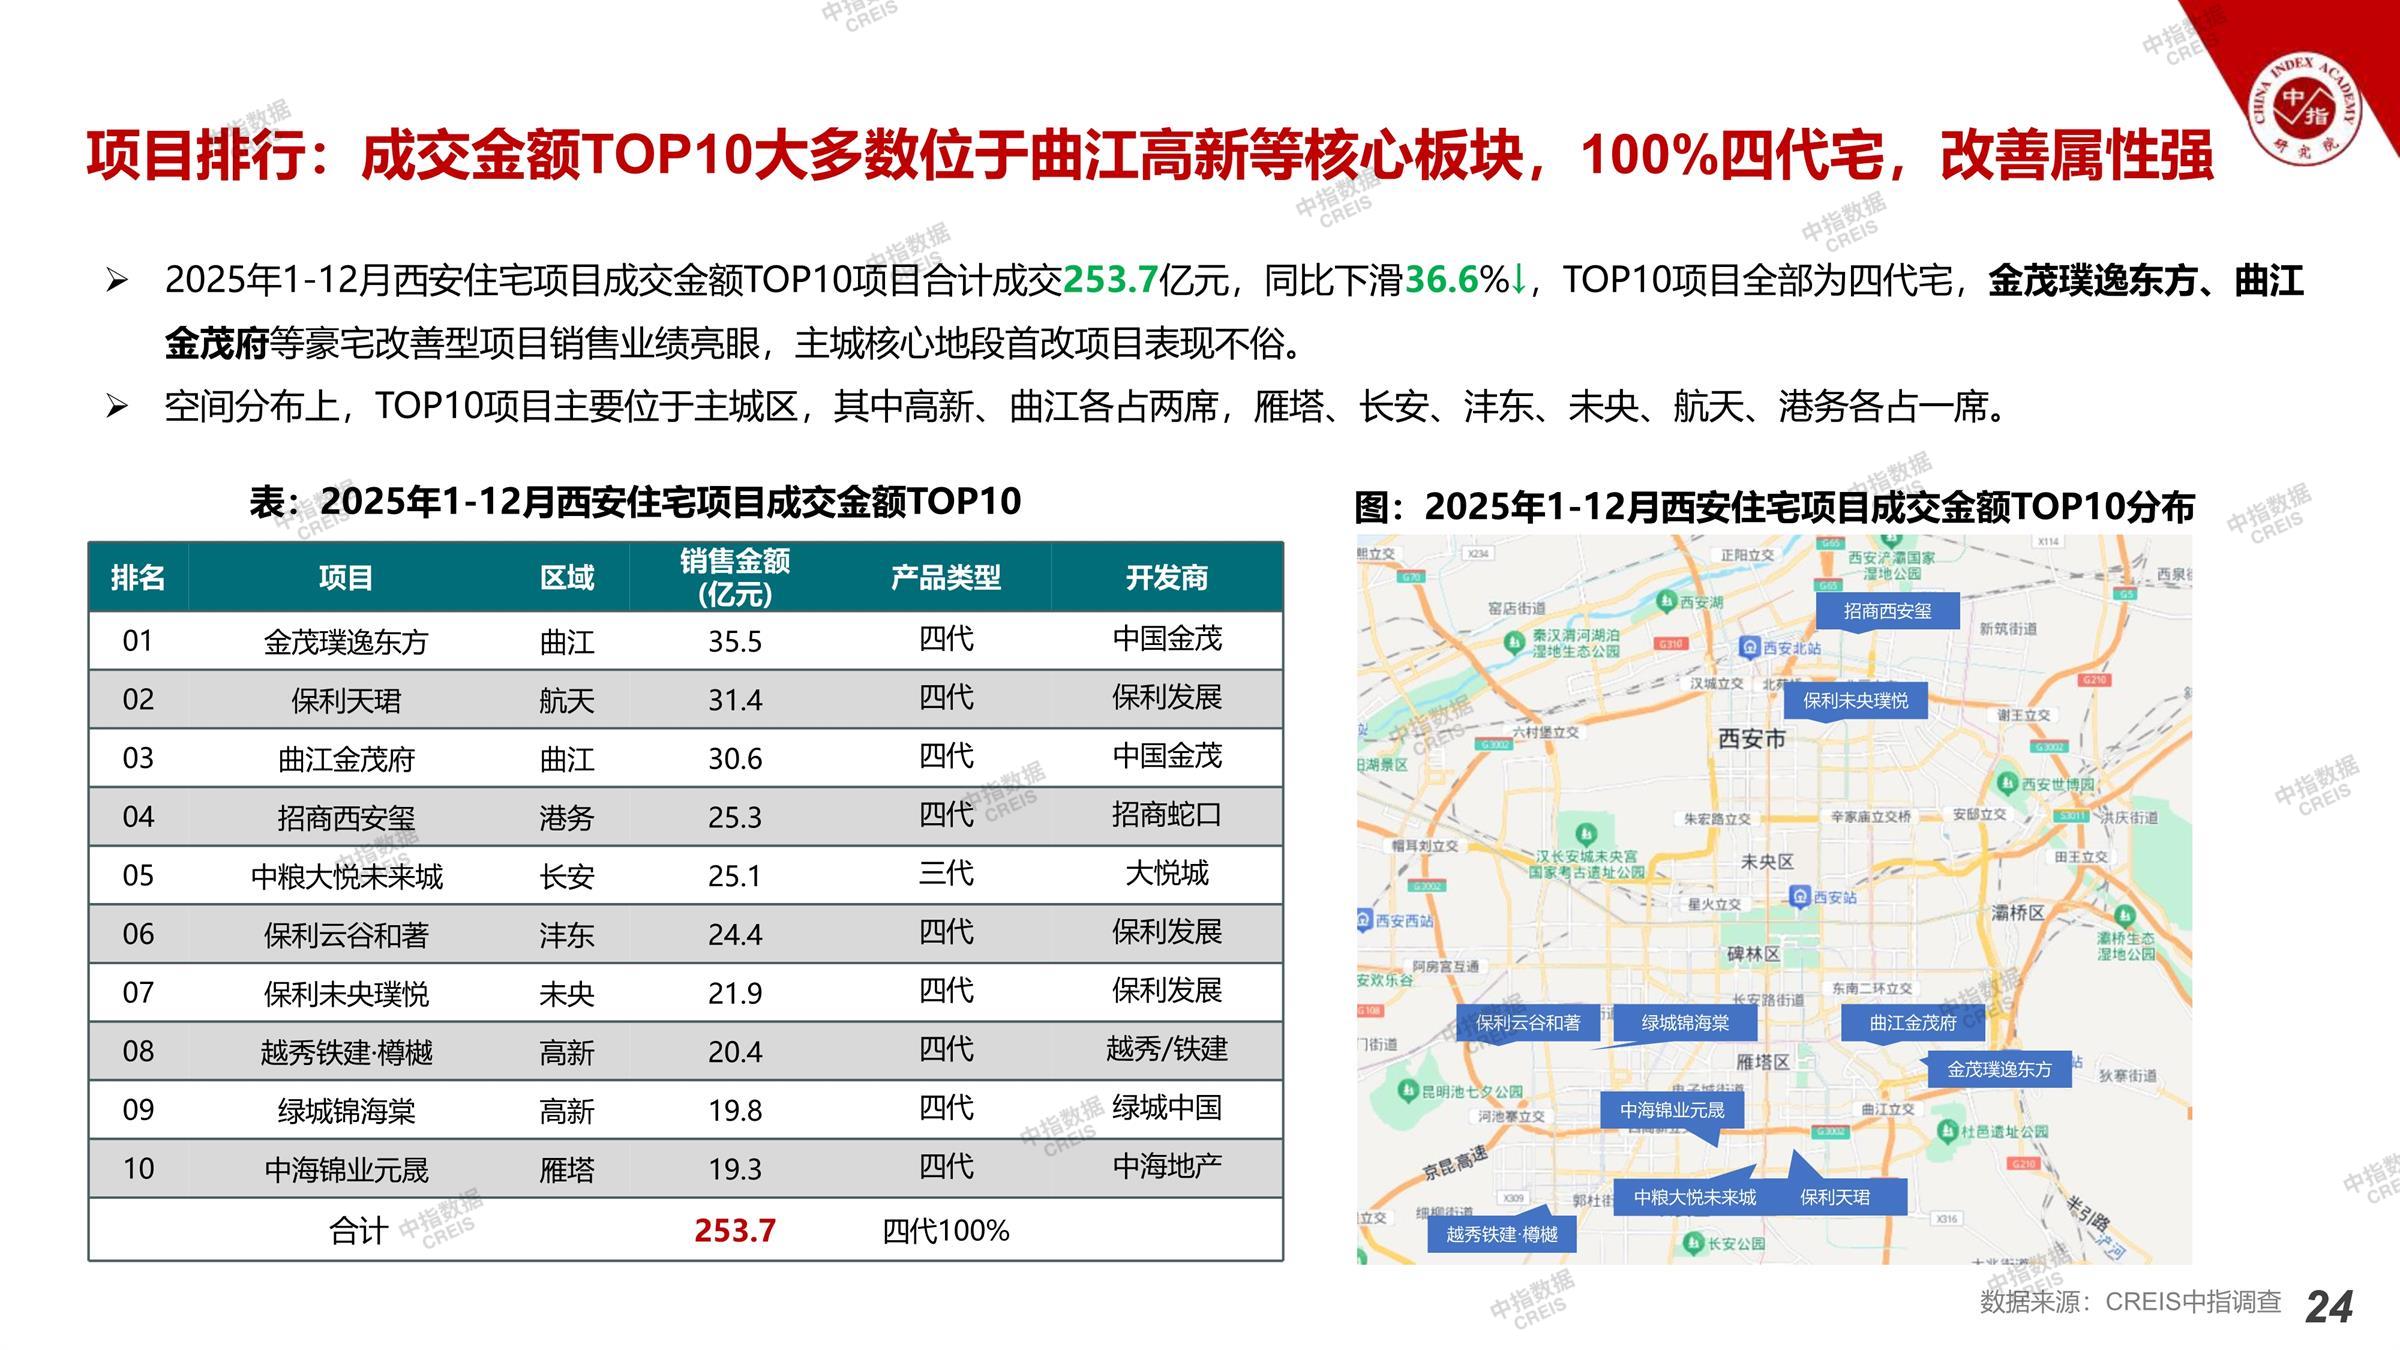The width and height of the screenshot is (2400, 1350).
Task: Click the 金茂璞逸东方 map callout
Action: (x=1998, y=1069)
